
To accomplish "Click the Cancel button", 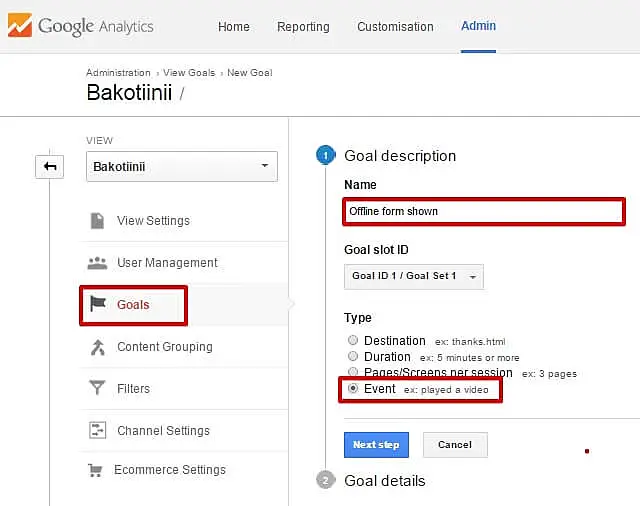I will (x=454, y=445).
